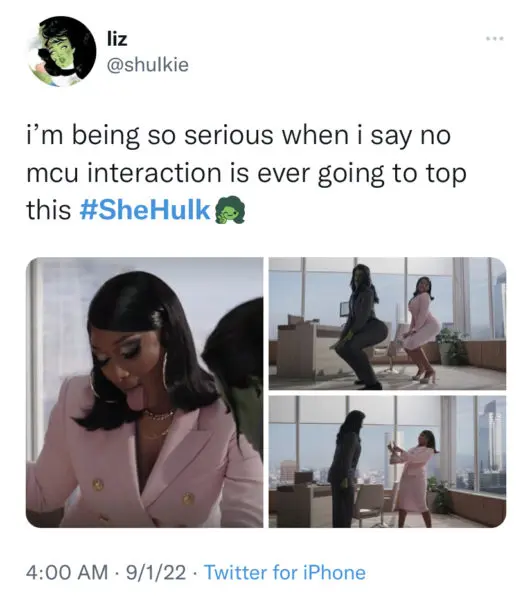Click the skyscraper in the bottom-right photo window

pos(491,444)
